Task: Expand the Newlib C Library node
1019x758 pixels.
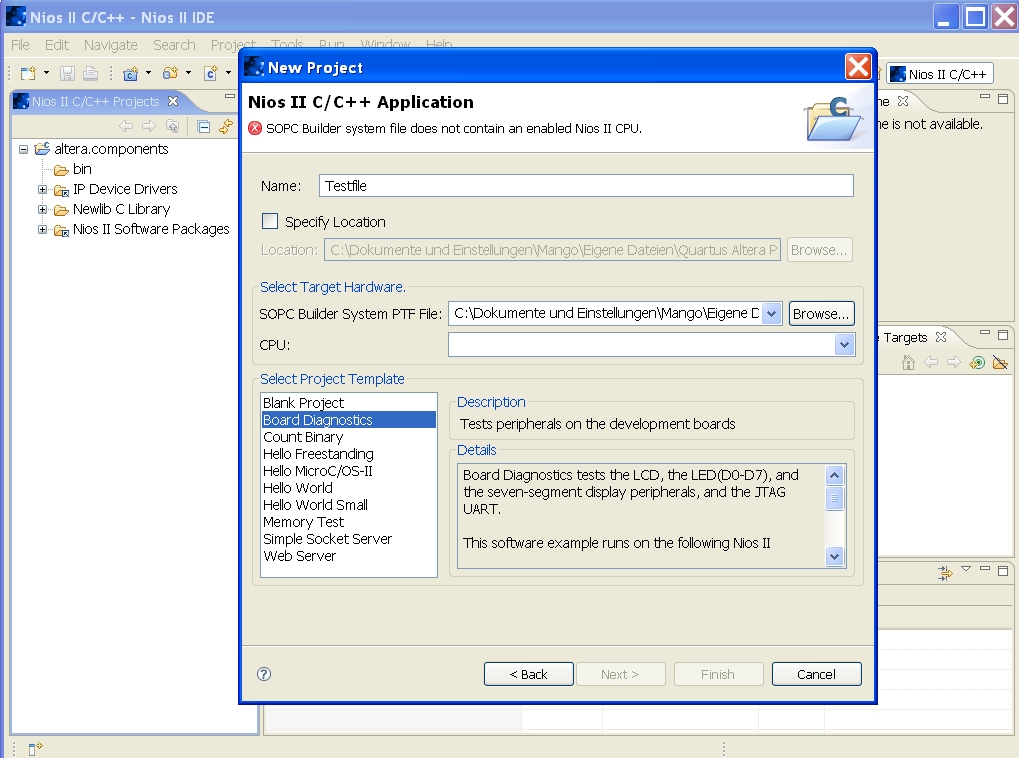Action: (42, 209)
